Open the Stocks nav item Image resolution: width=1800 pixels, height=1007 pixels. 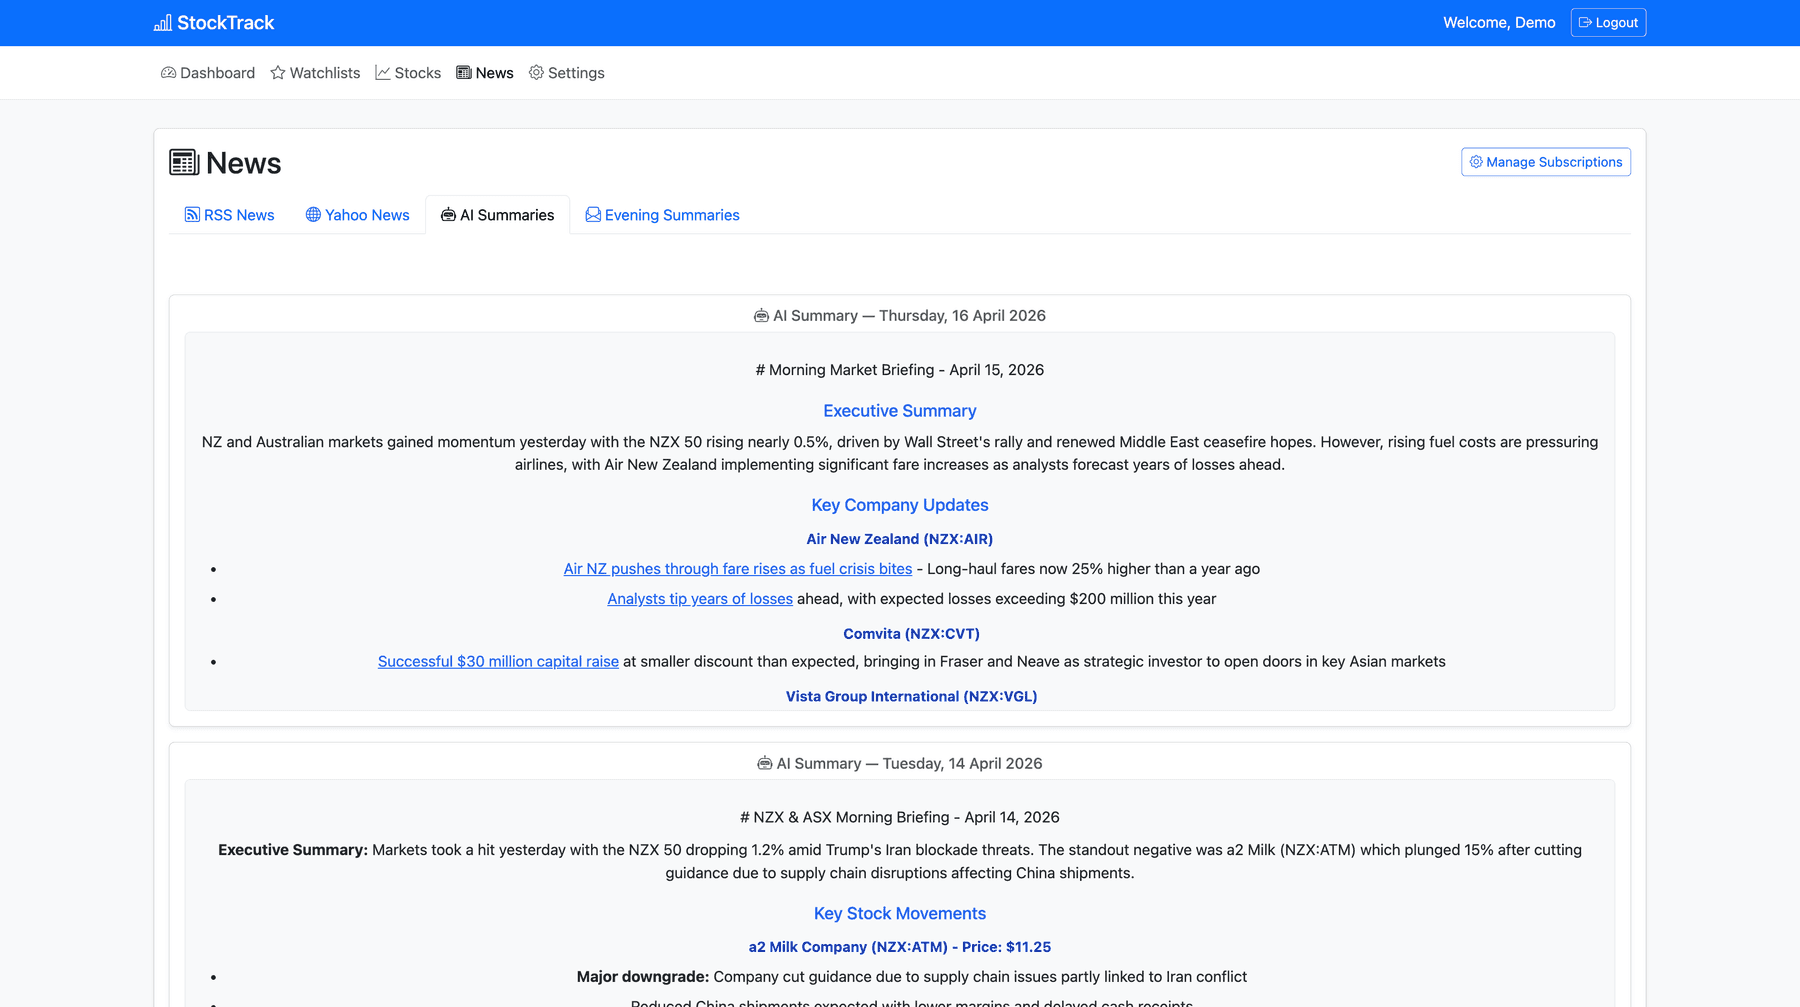pyautogui.click(x=408, y=73)
